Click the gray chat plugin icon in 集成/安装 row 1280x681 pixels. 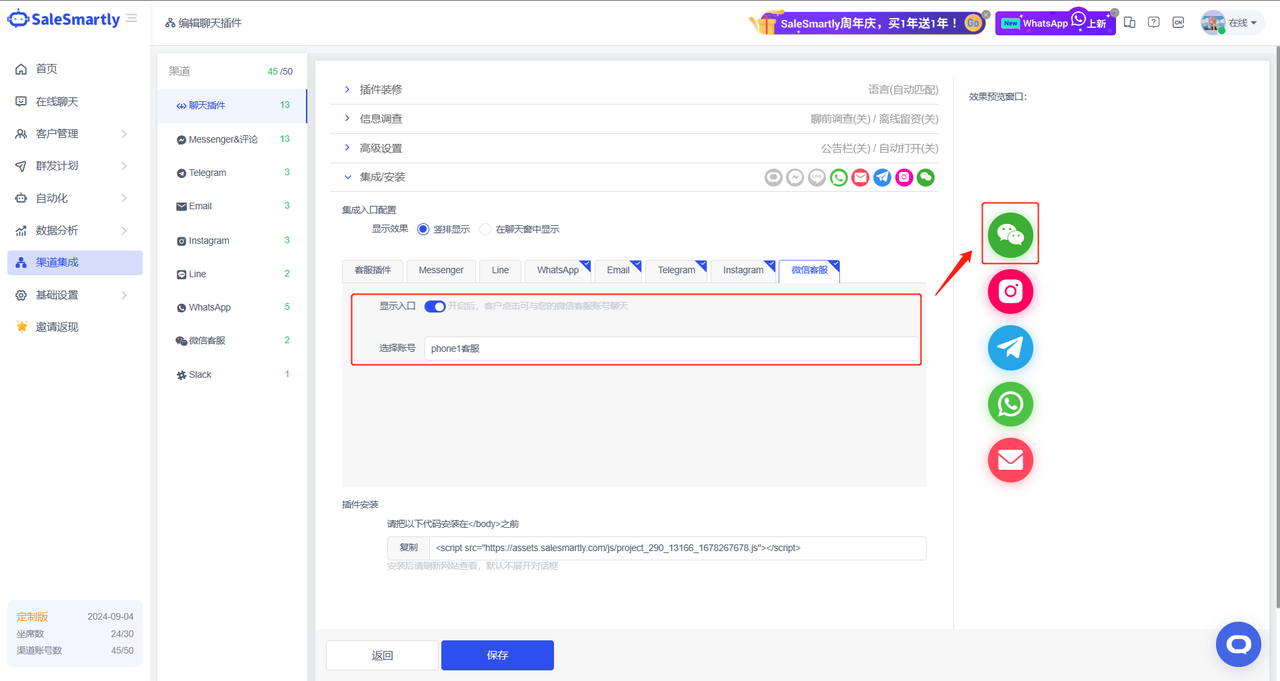tap(773, 177)
